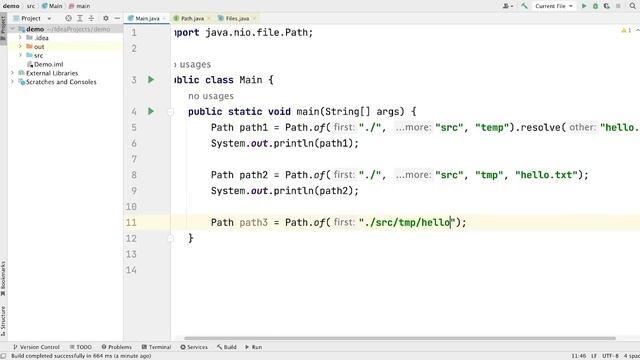
Task: Click run gutter icon beside class Main
Action: [151, 80]
